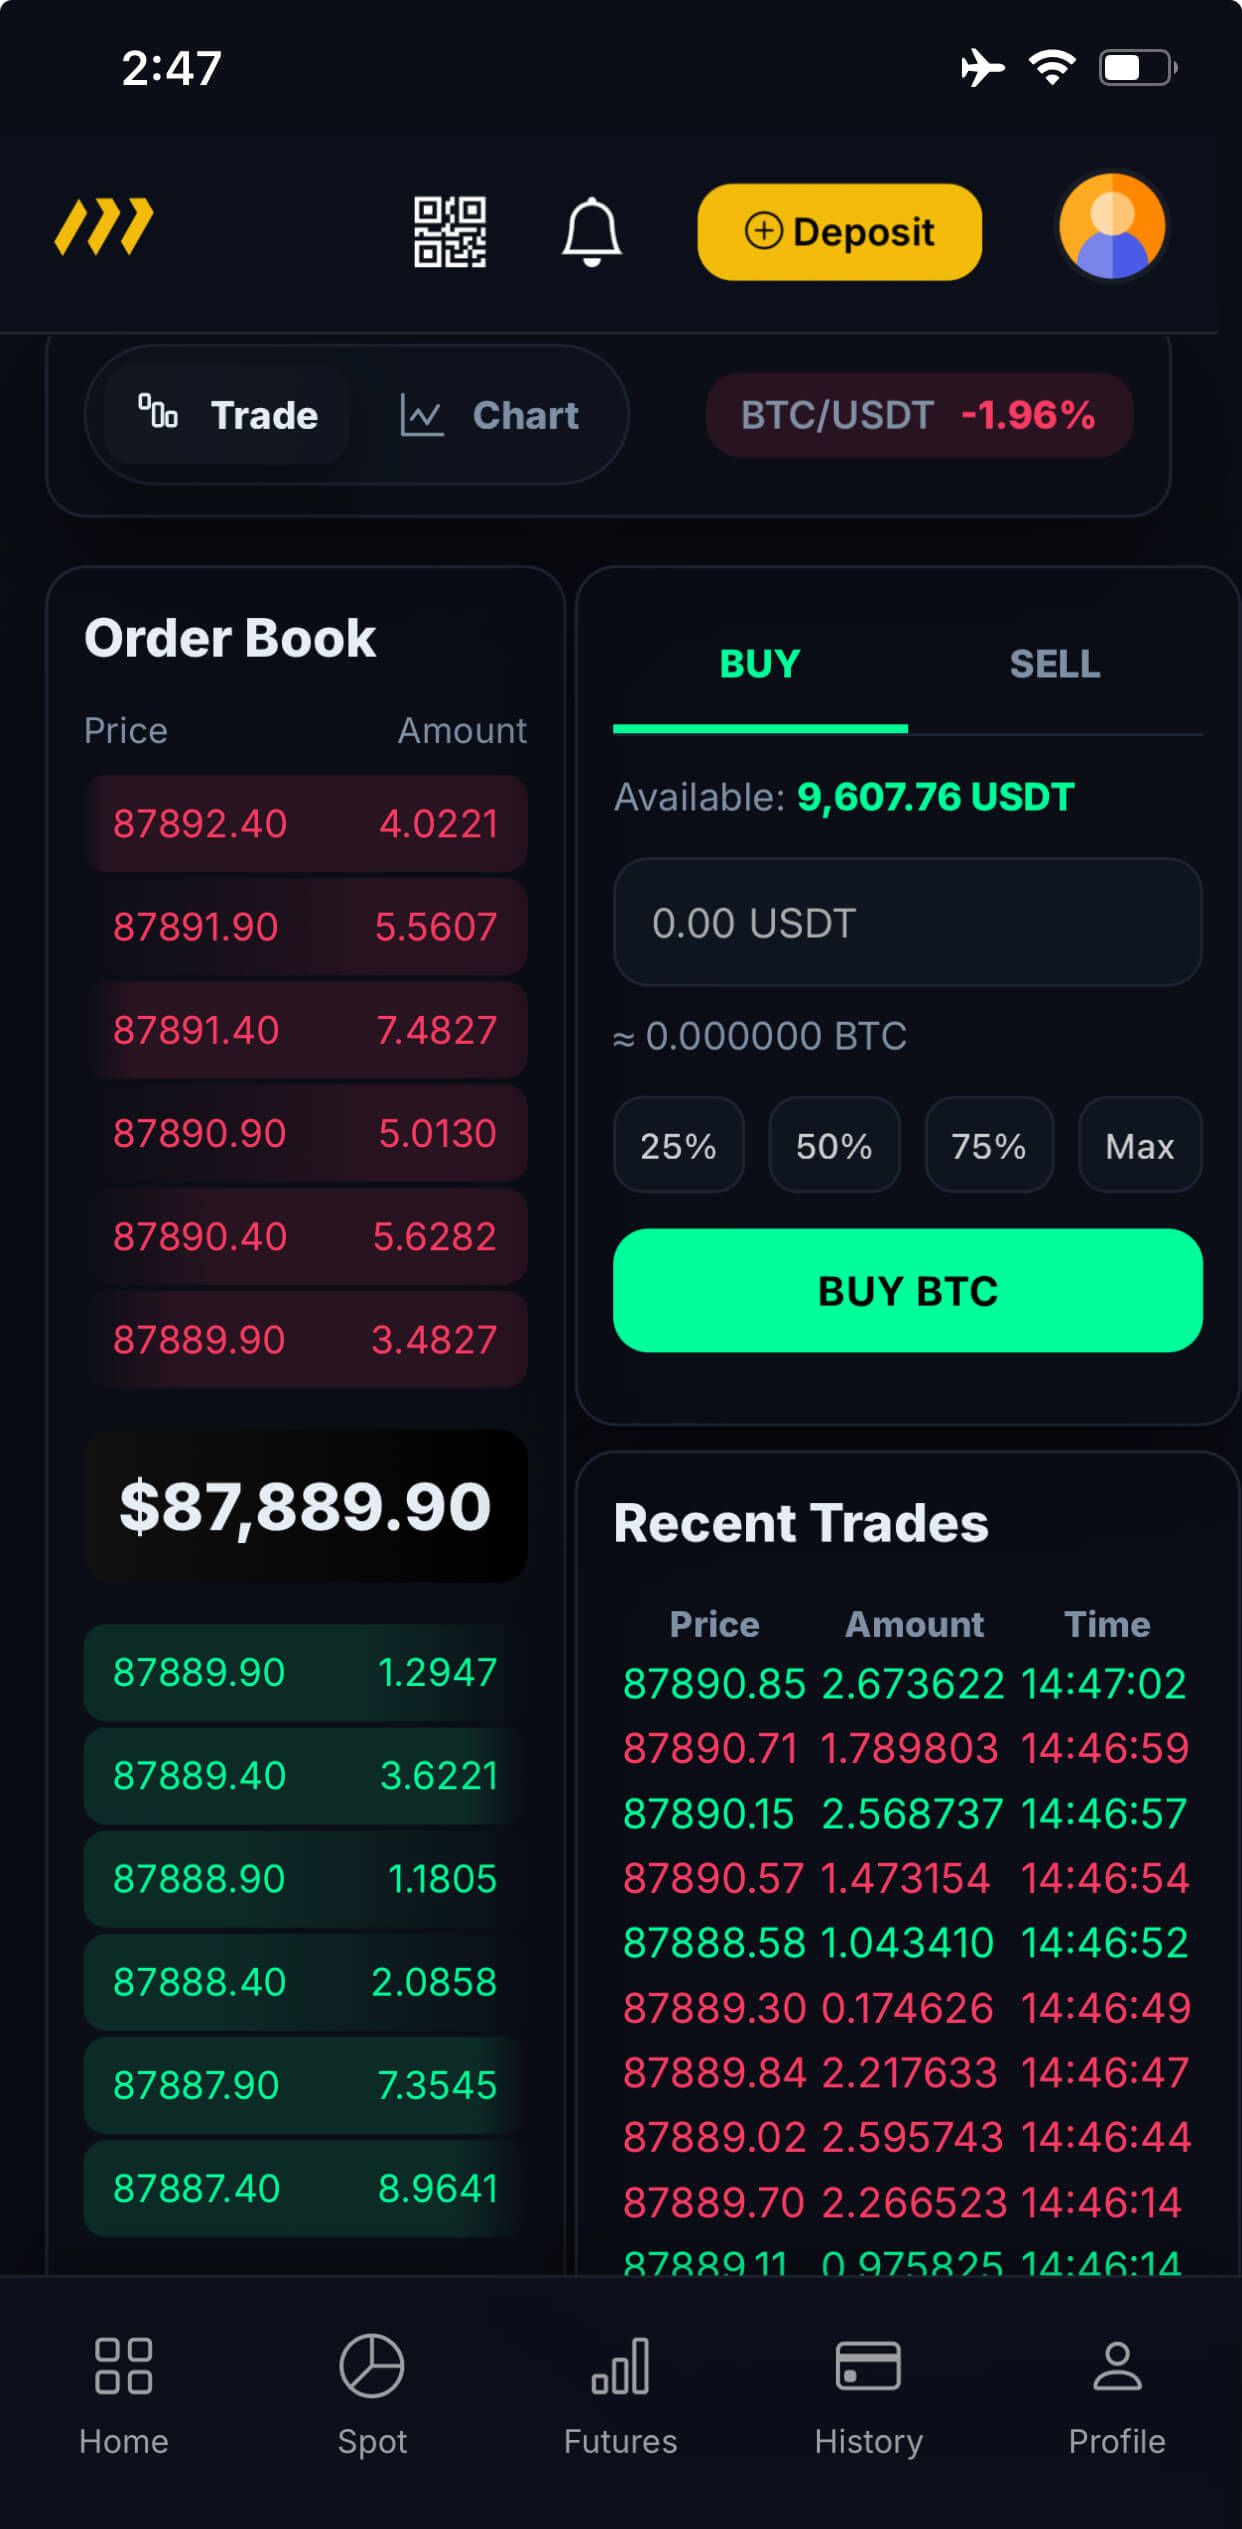Set amount to 25%
This screenshot has height=2529, width=1242.
click(678, 1146)
